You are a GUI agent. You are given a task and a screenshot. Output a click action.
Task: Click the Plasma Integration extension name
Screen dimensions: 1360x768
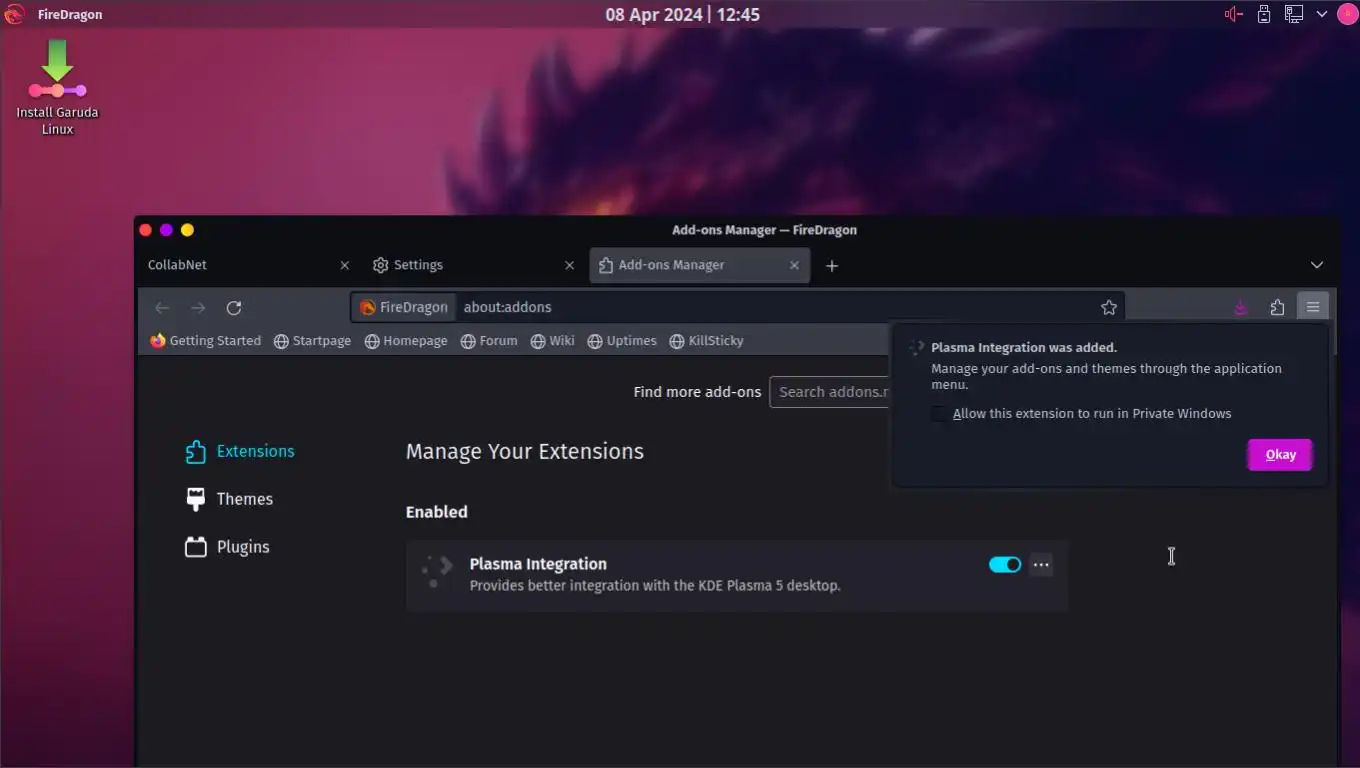point(538,564)
